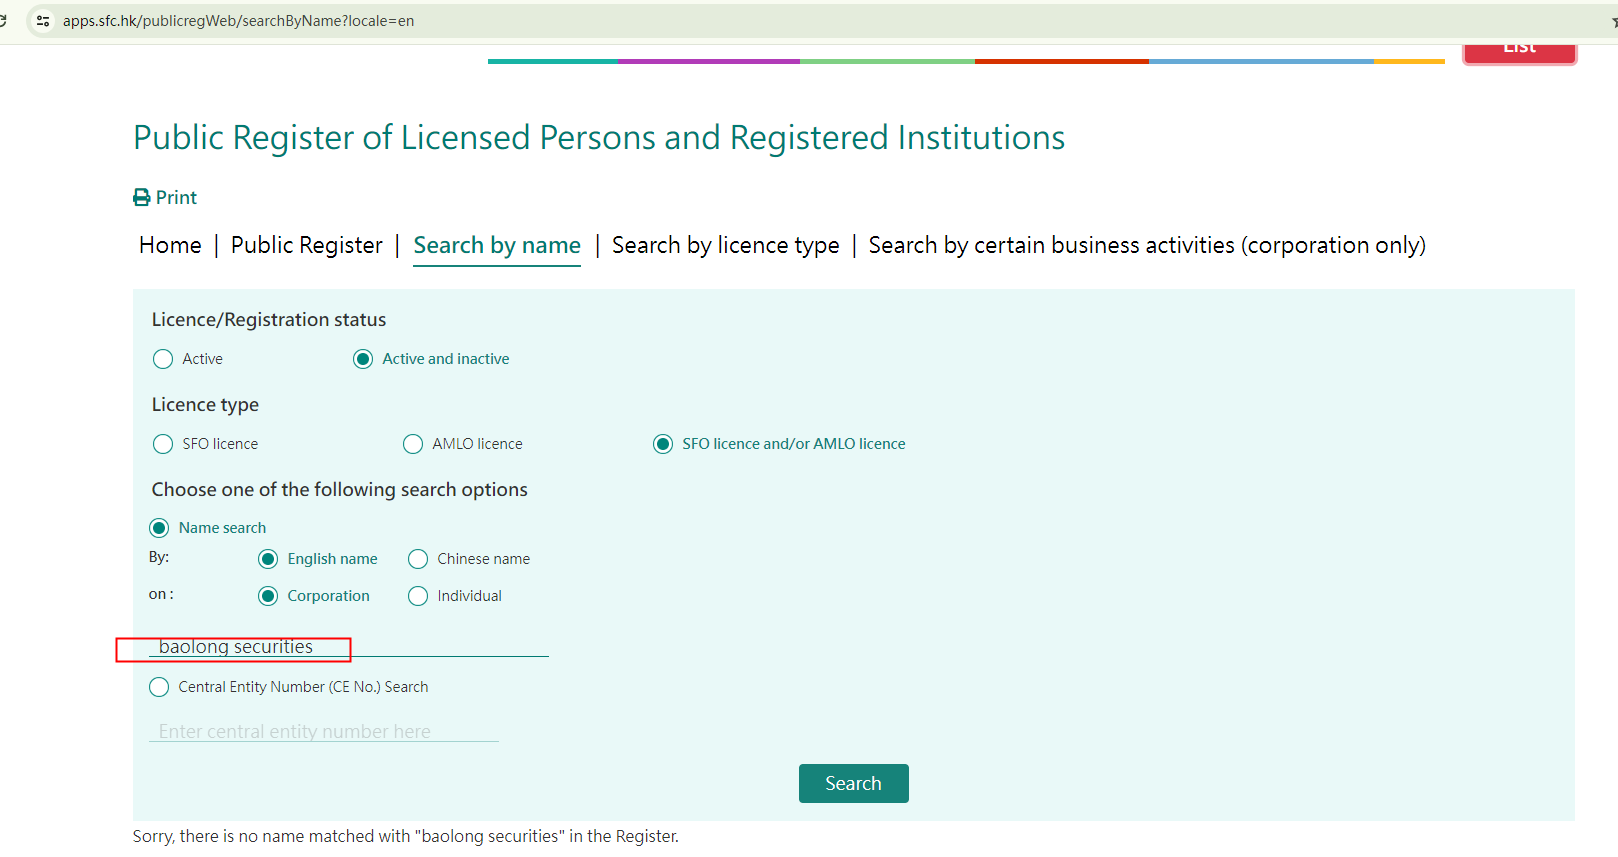Go to the Home navigation link
This screenshot has height=857, width=1618.
point(170,246)
